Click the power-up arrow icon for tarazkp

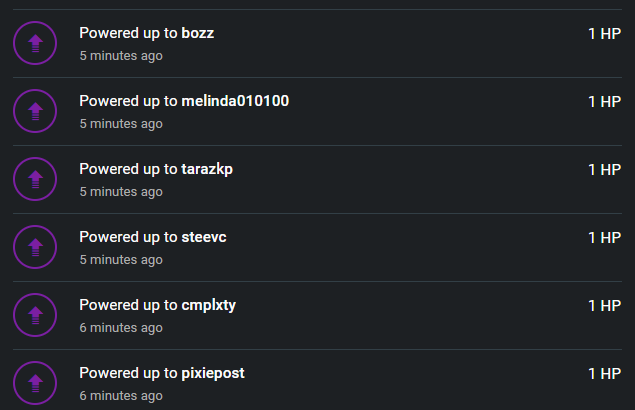click(35, 179)
